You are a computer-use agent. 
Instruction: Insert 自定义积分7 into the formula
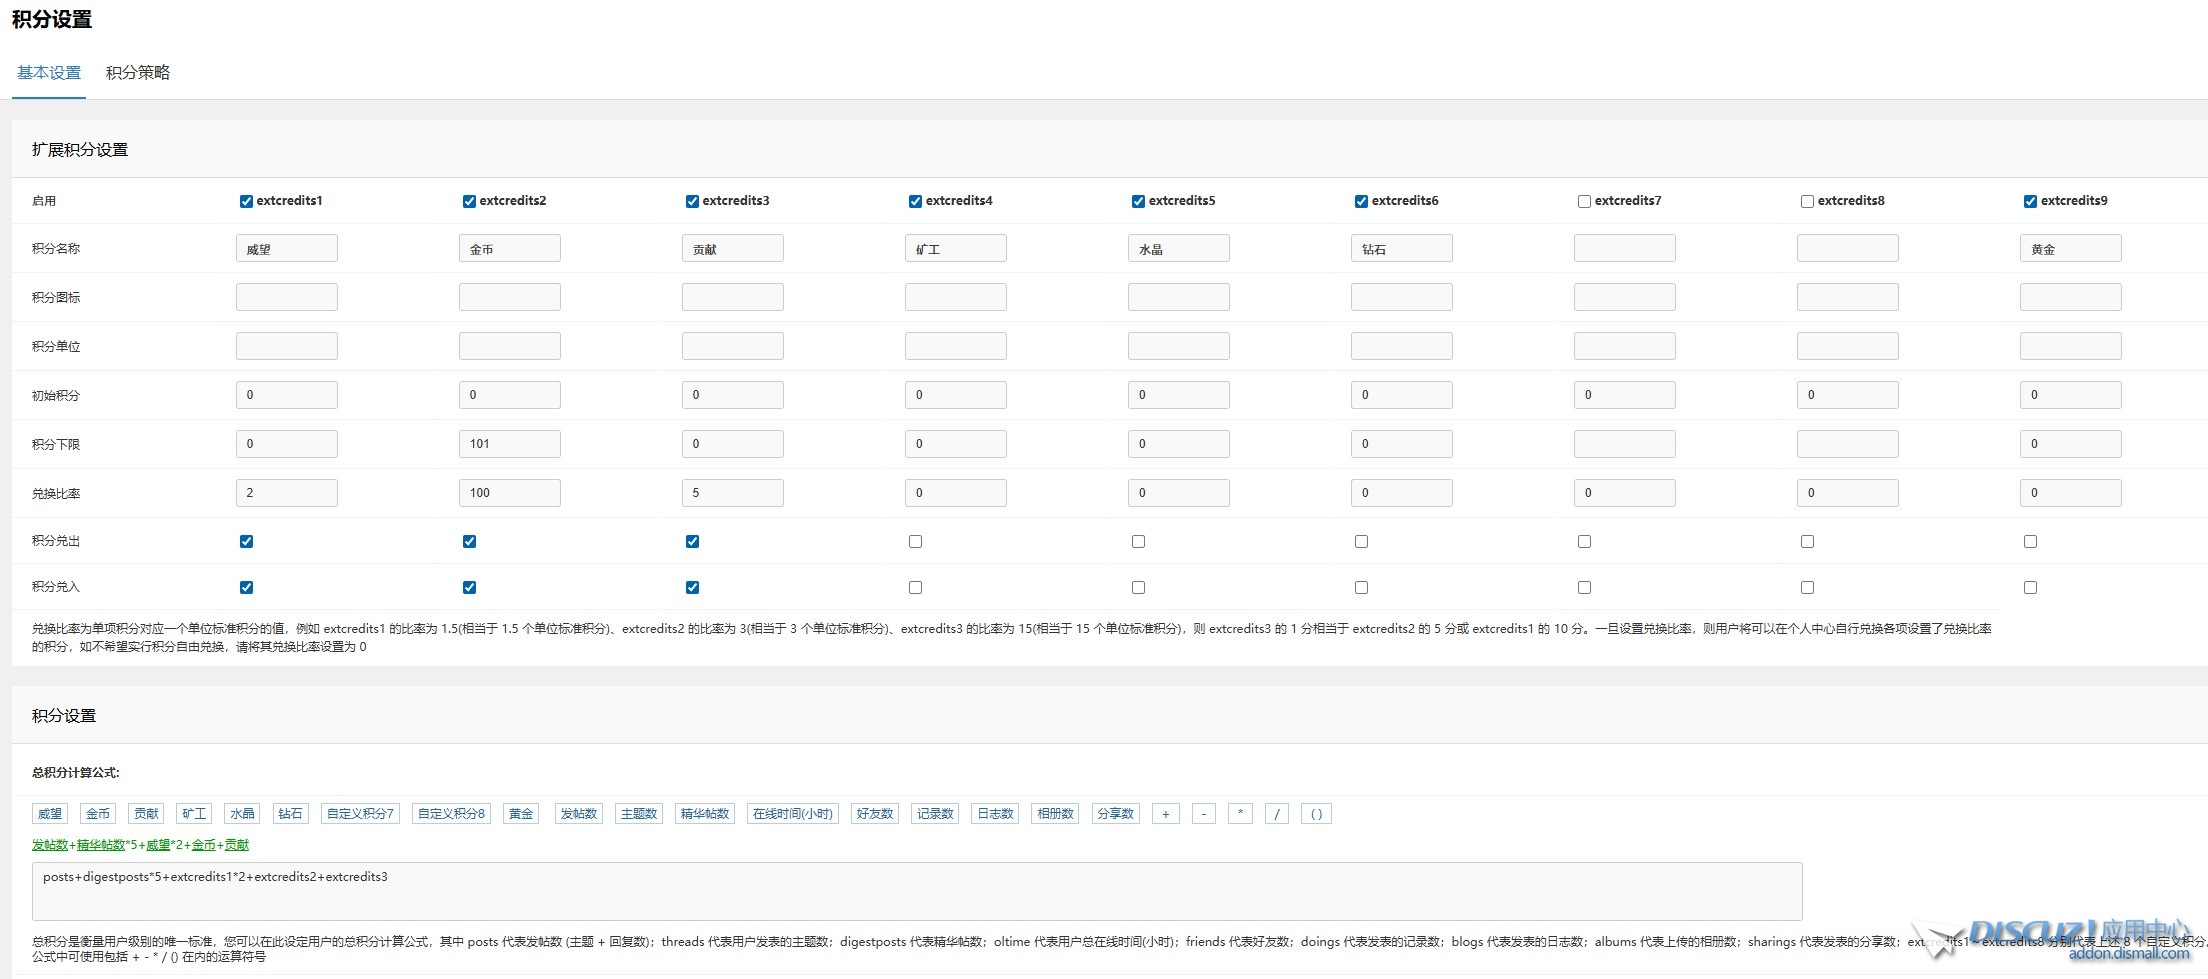(361, 814)
